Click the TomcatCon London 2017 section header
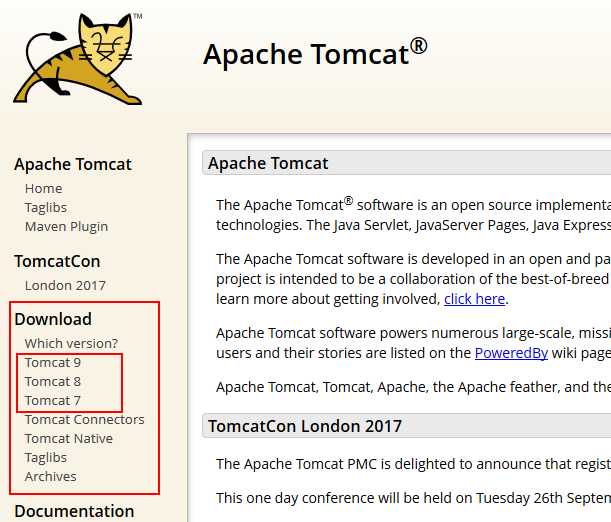The image size is (611, 522). [x=305, y=426]
